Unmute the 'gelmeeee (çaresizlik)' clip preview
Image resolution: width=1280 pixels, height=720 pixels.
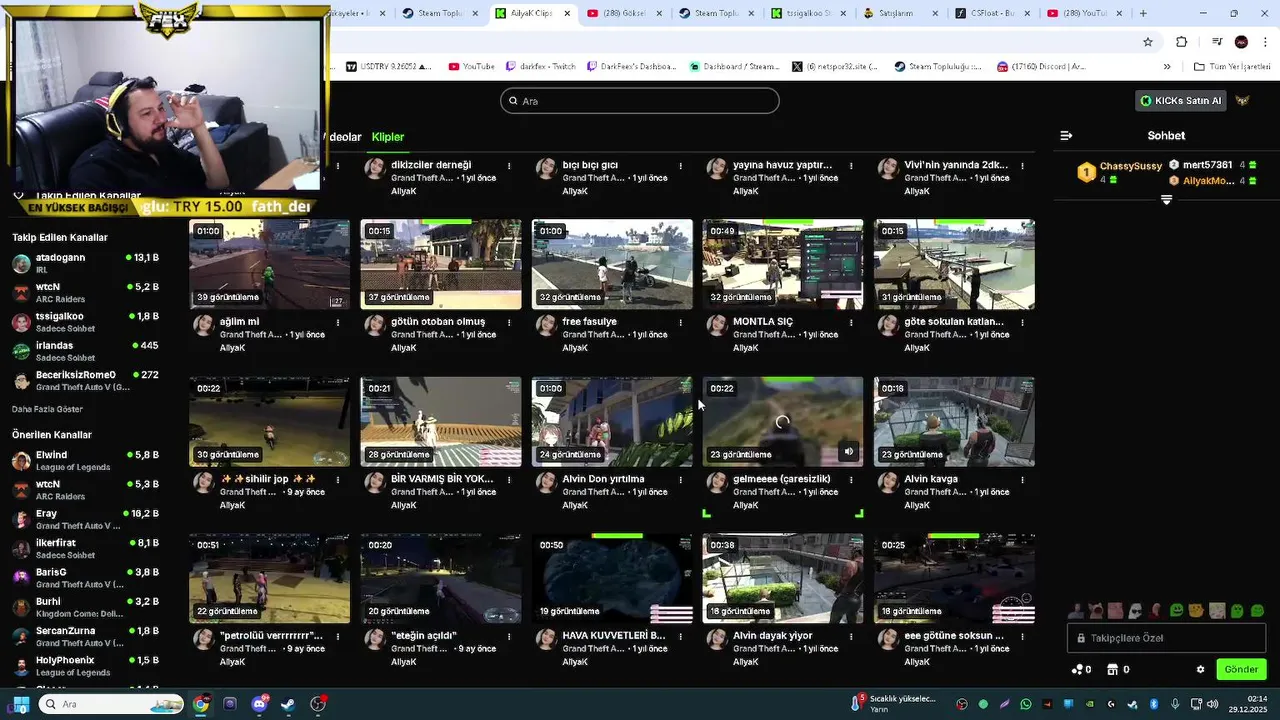click(848, 451)
